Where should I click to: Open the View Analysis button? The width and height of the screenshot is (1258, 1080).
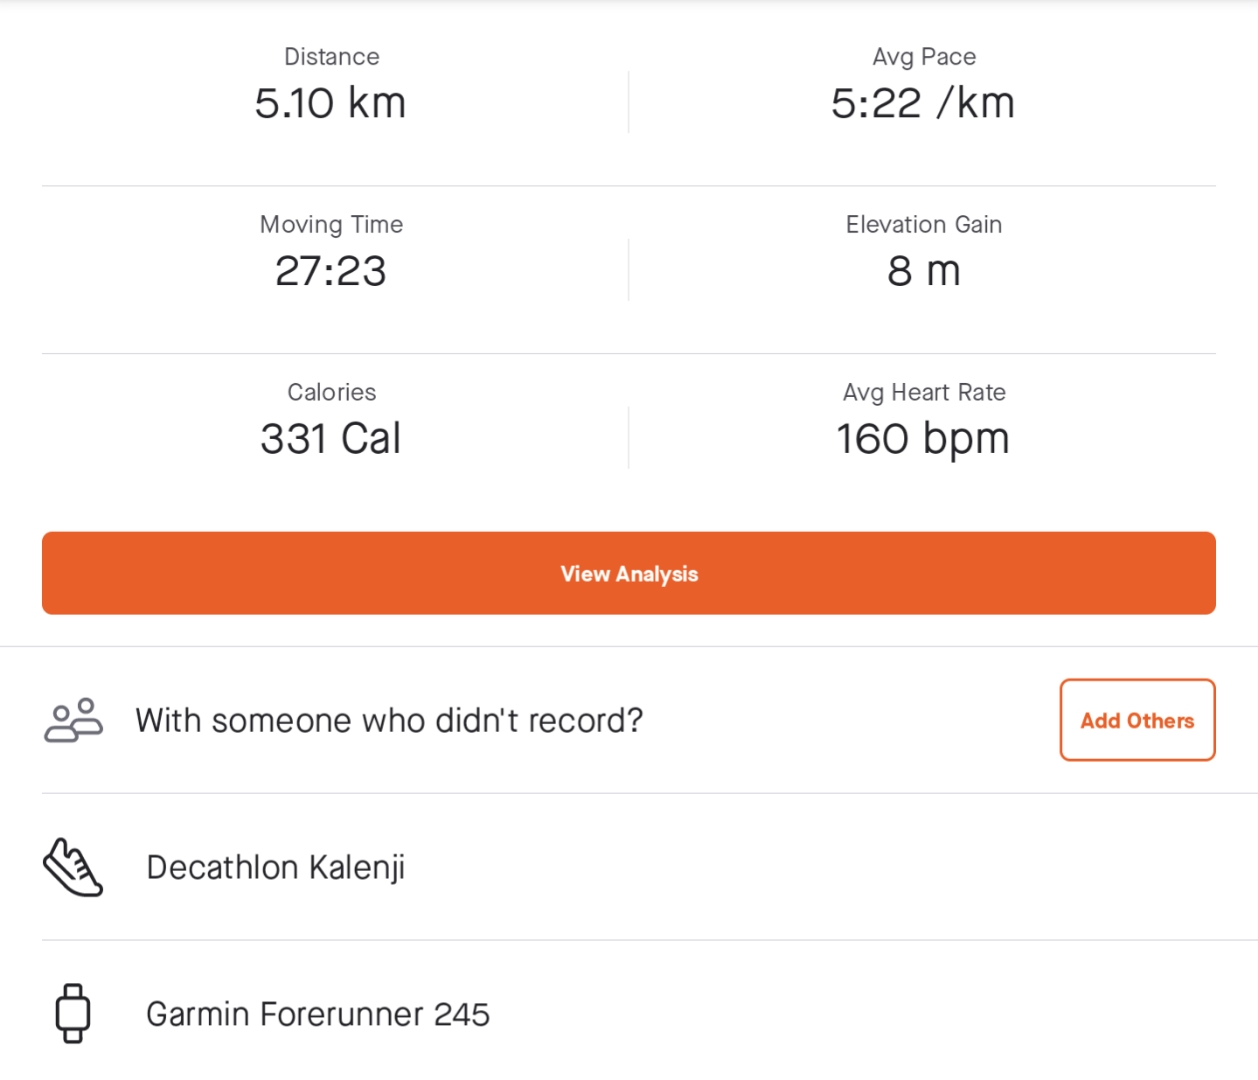pyautogui.click(x=629, y=573)
